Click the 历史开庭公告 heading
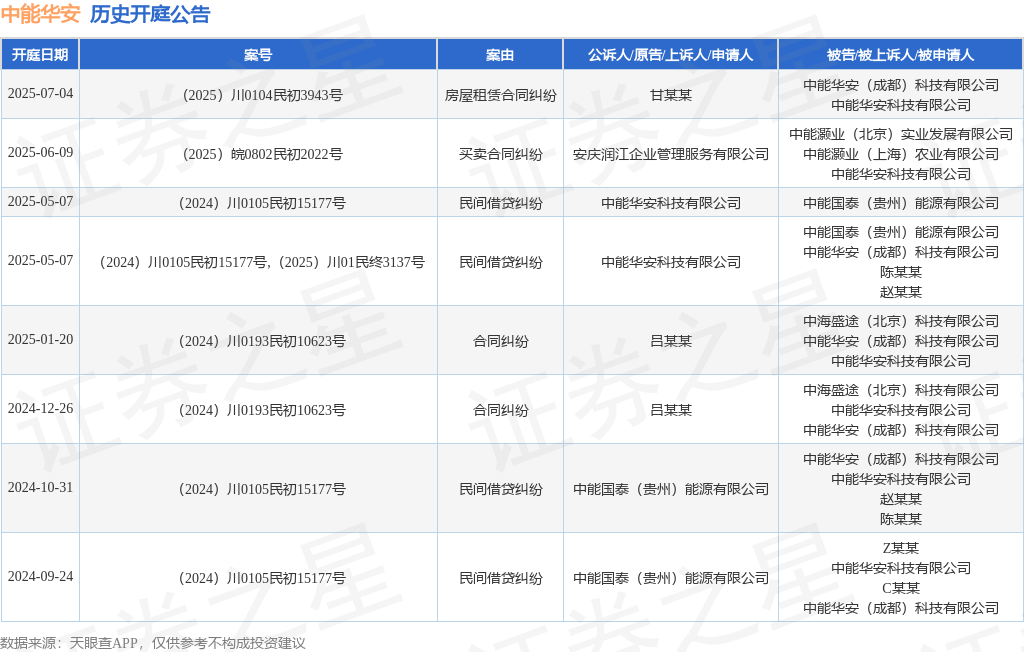The height and width of the screenshot is (652, 1024). (x=150, y=14)
